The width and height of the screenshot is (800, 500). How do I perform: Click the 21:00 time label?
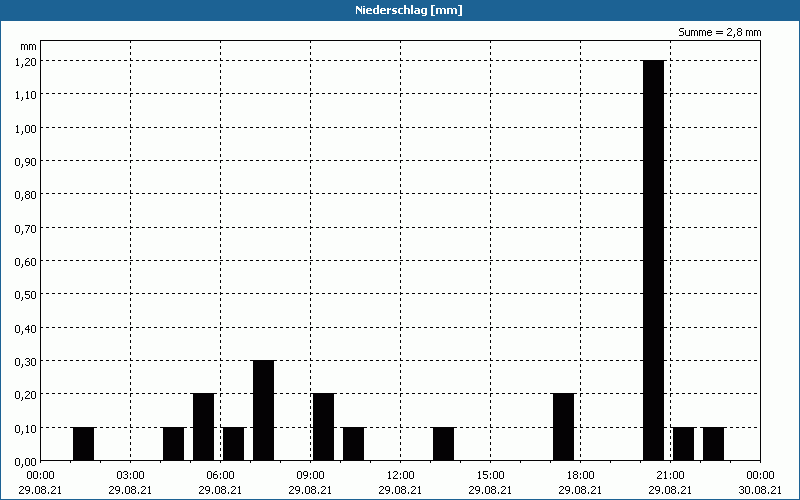click(x=670, y=476)
